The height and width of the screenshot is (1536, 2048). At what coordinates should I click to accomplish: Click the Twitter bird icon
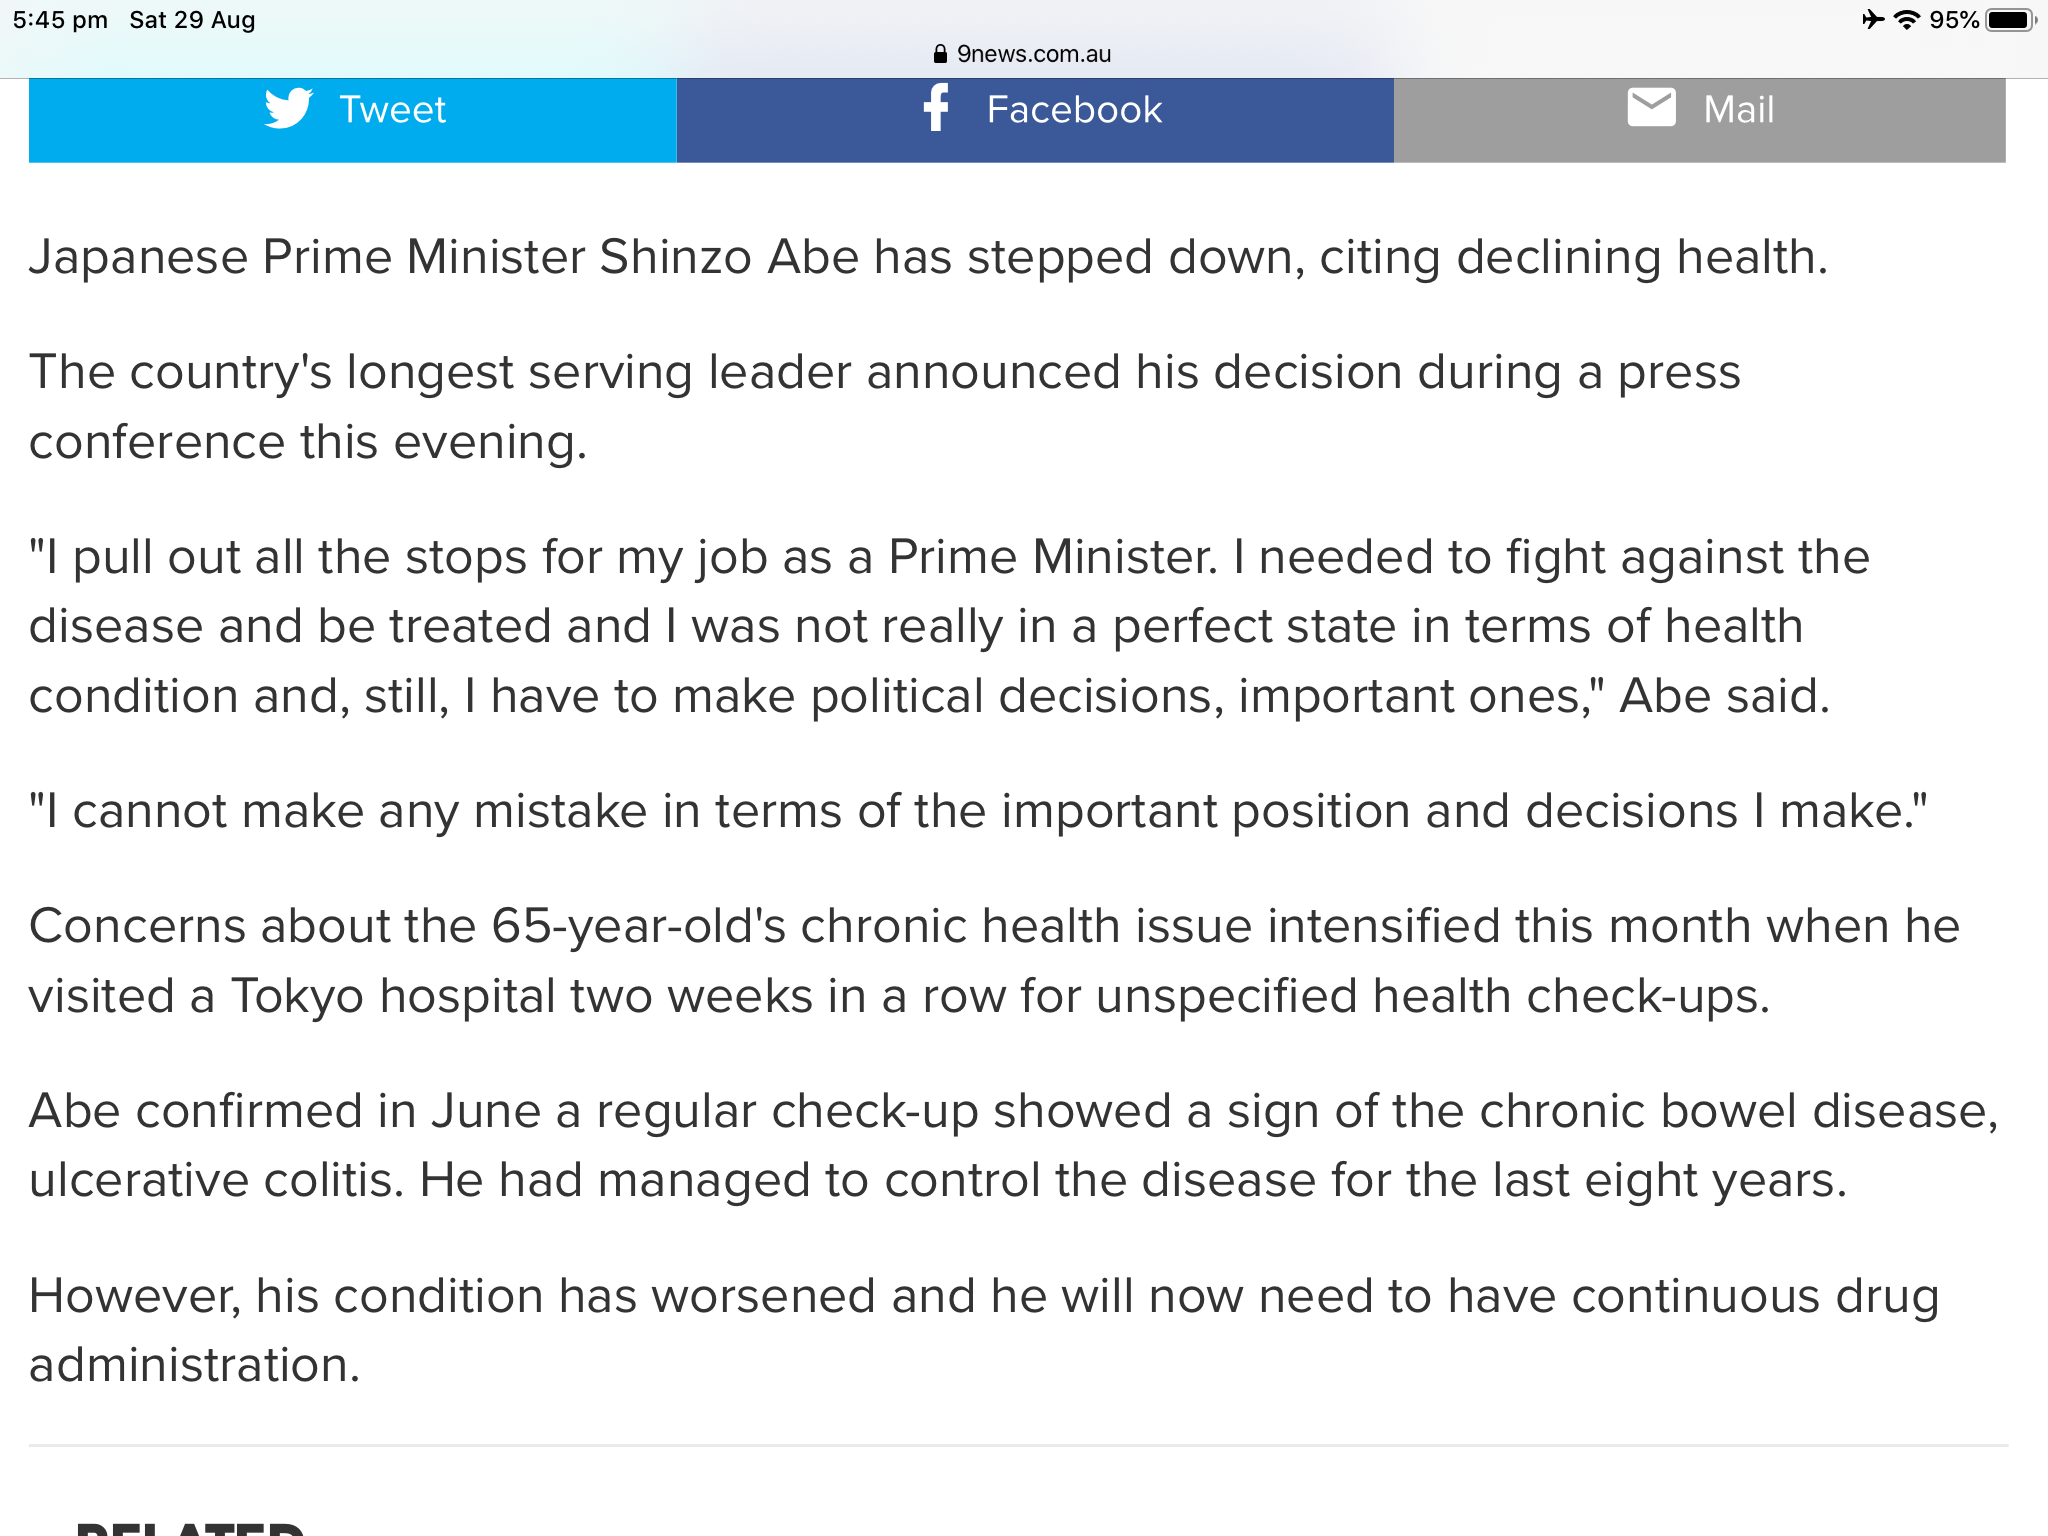click(x=288, y=108)
